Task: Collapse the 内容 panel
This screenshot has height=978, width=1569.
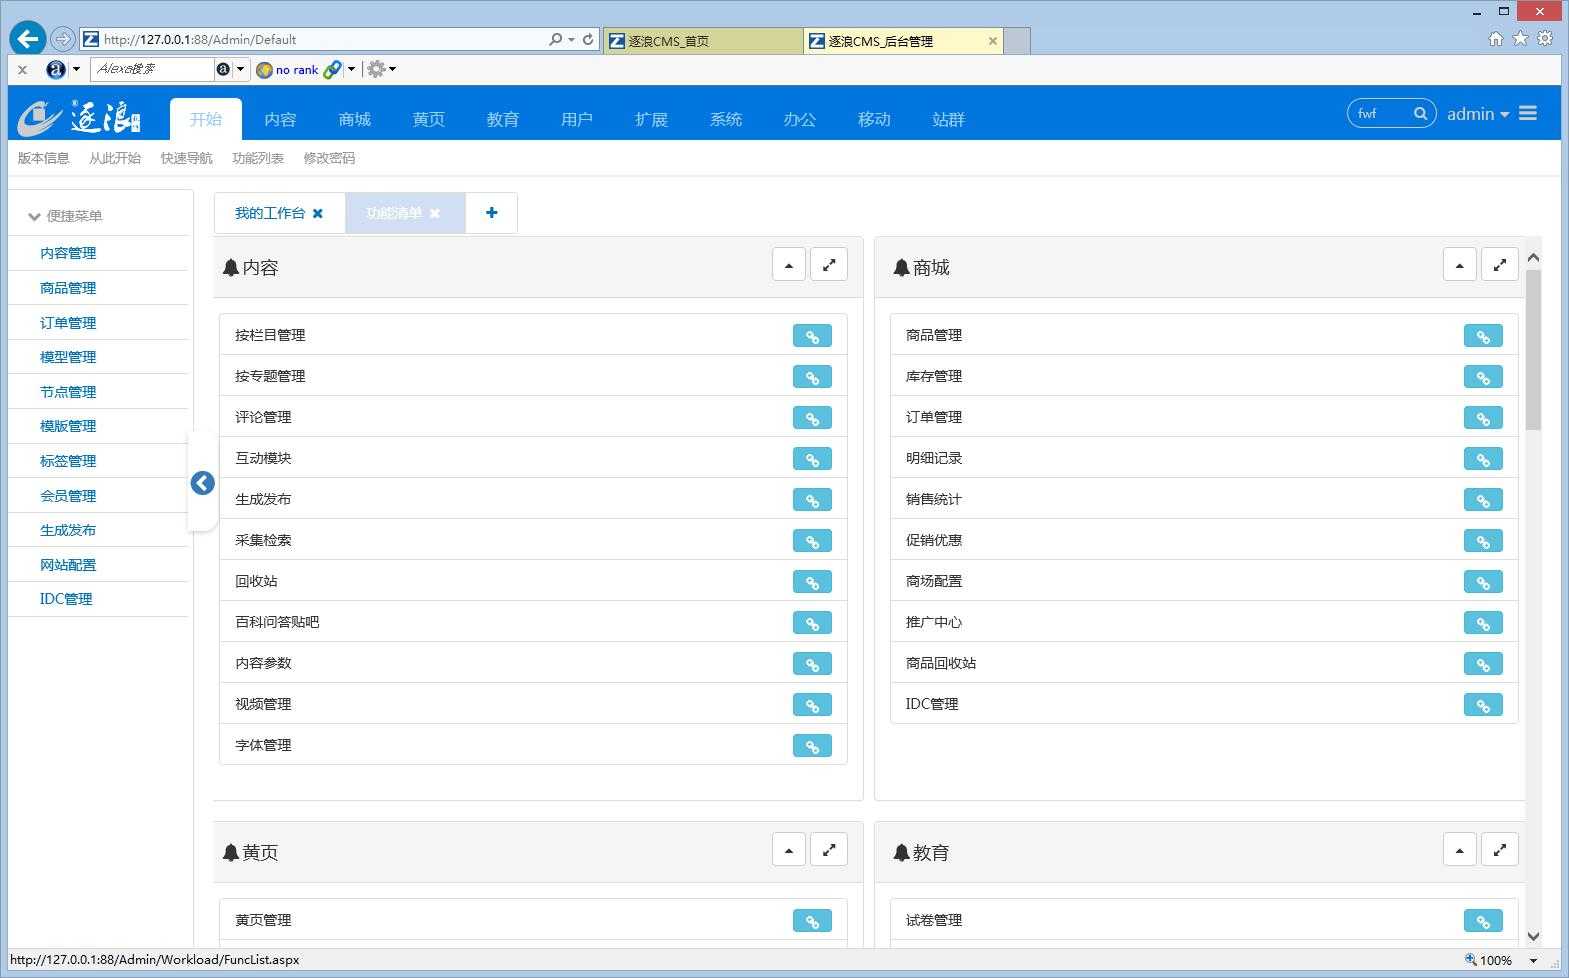Action: [789, 265]
